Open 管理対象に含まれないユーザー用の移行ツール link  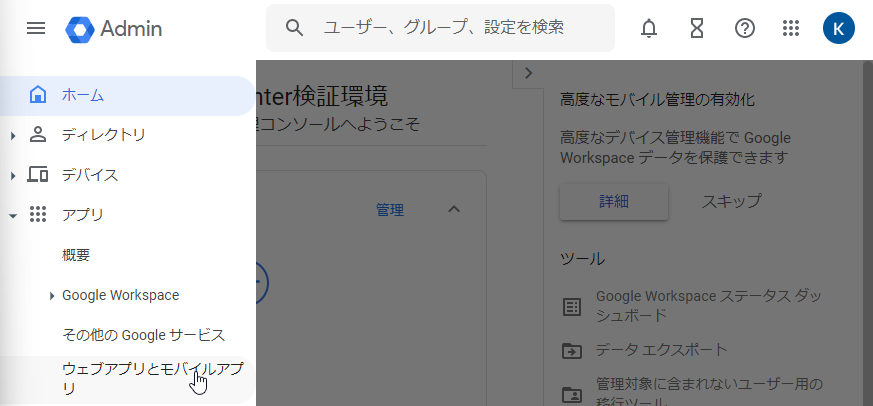pos(709,393)
